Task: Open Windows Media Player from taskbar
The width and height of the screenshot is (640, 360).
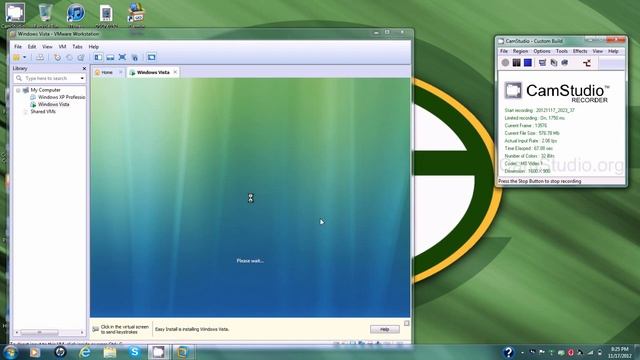Action: point(35,352)
